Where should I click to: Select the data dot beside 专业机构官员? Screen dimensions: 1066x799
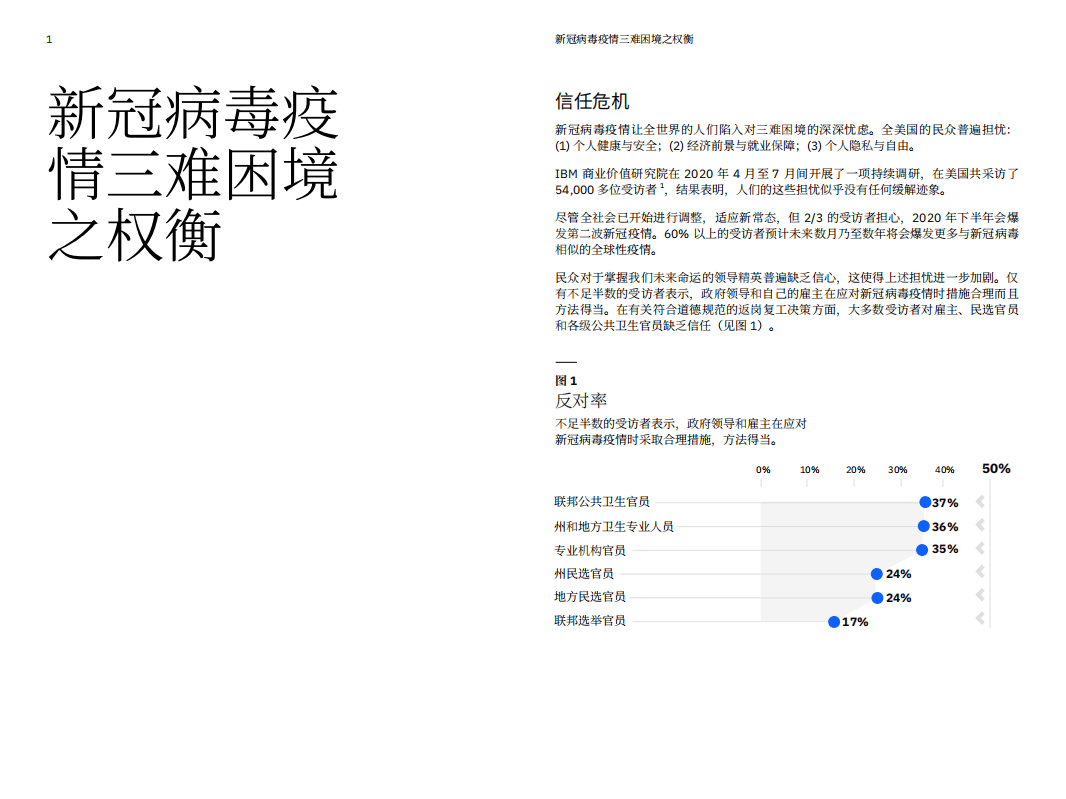[x=921, y=549]
